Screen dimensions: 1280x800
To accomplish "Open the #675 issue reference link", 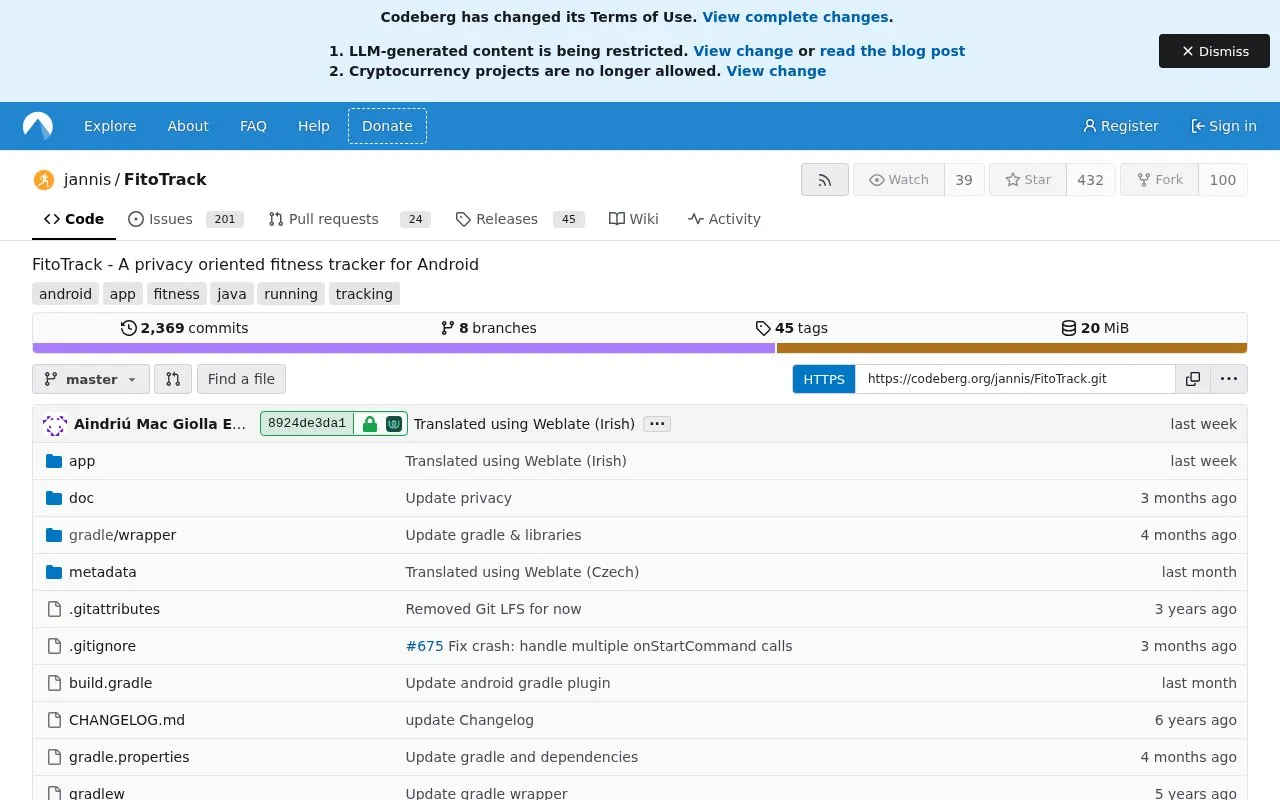I will pyautogui.click(x=424, y=646).
